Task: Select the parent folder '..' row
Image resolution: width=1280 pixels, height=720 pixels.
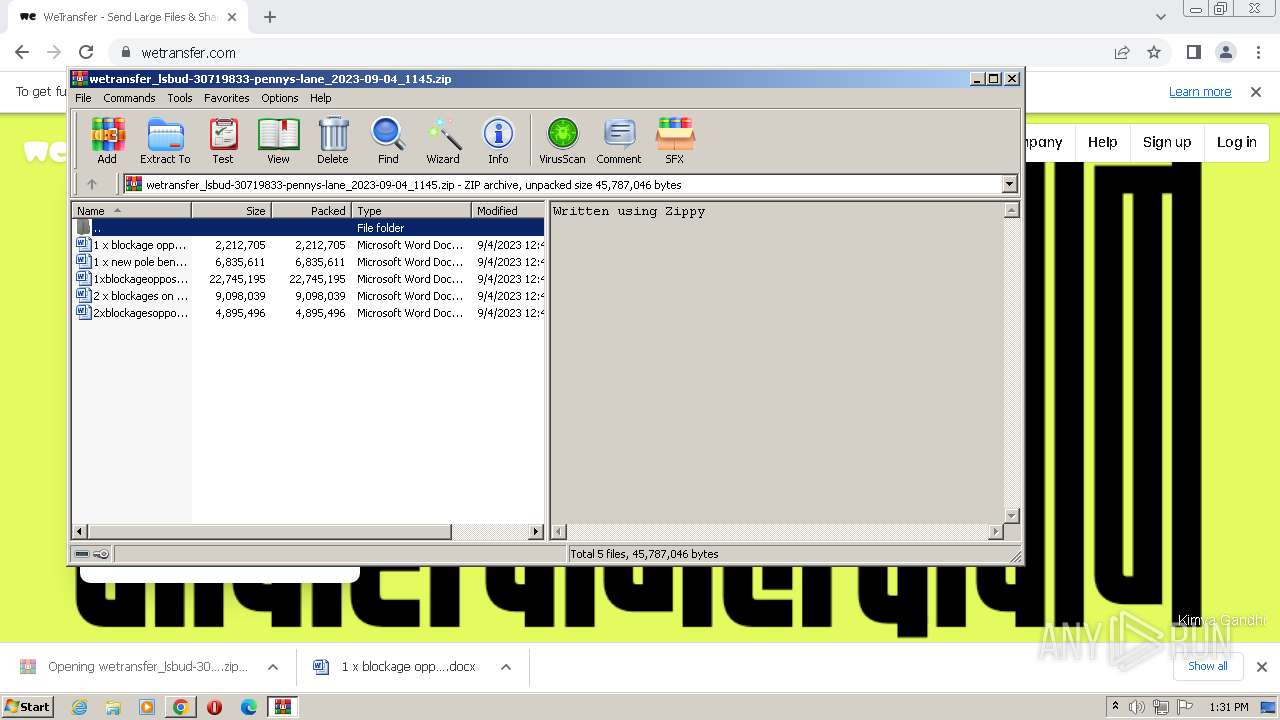Action: pyautogui.click(x=308, y=228)
